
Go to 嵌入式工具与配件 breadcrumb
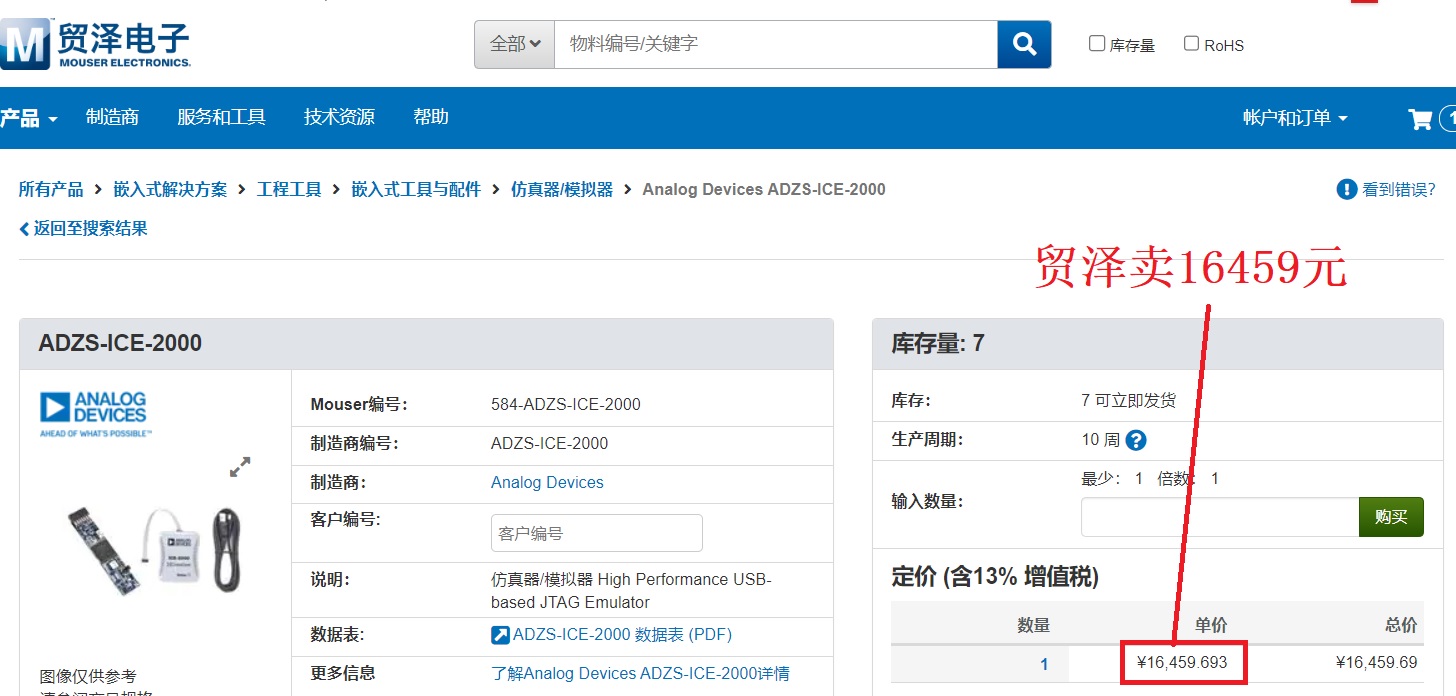coord(416,189)
